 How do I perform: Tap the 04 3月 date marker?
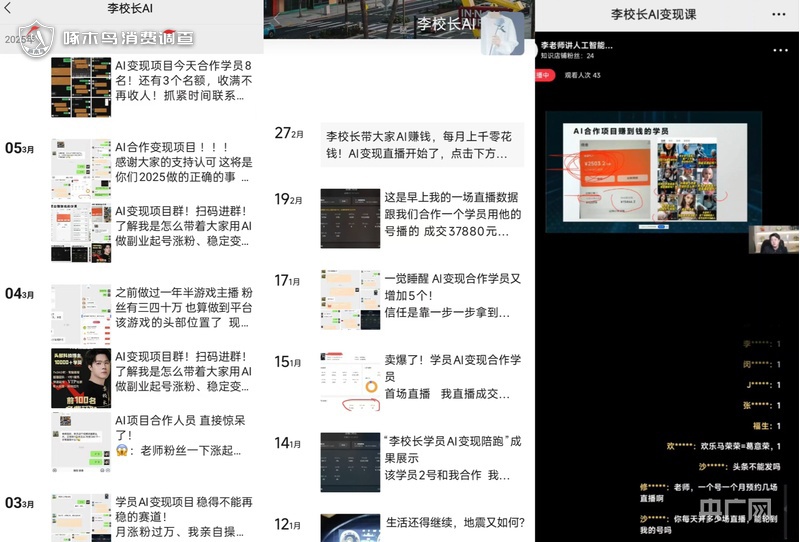[x=19, y=294]
